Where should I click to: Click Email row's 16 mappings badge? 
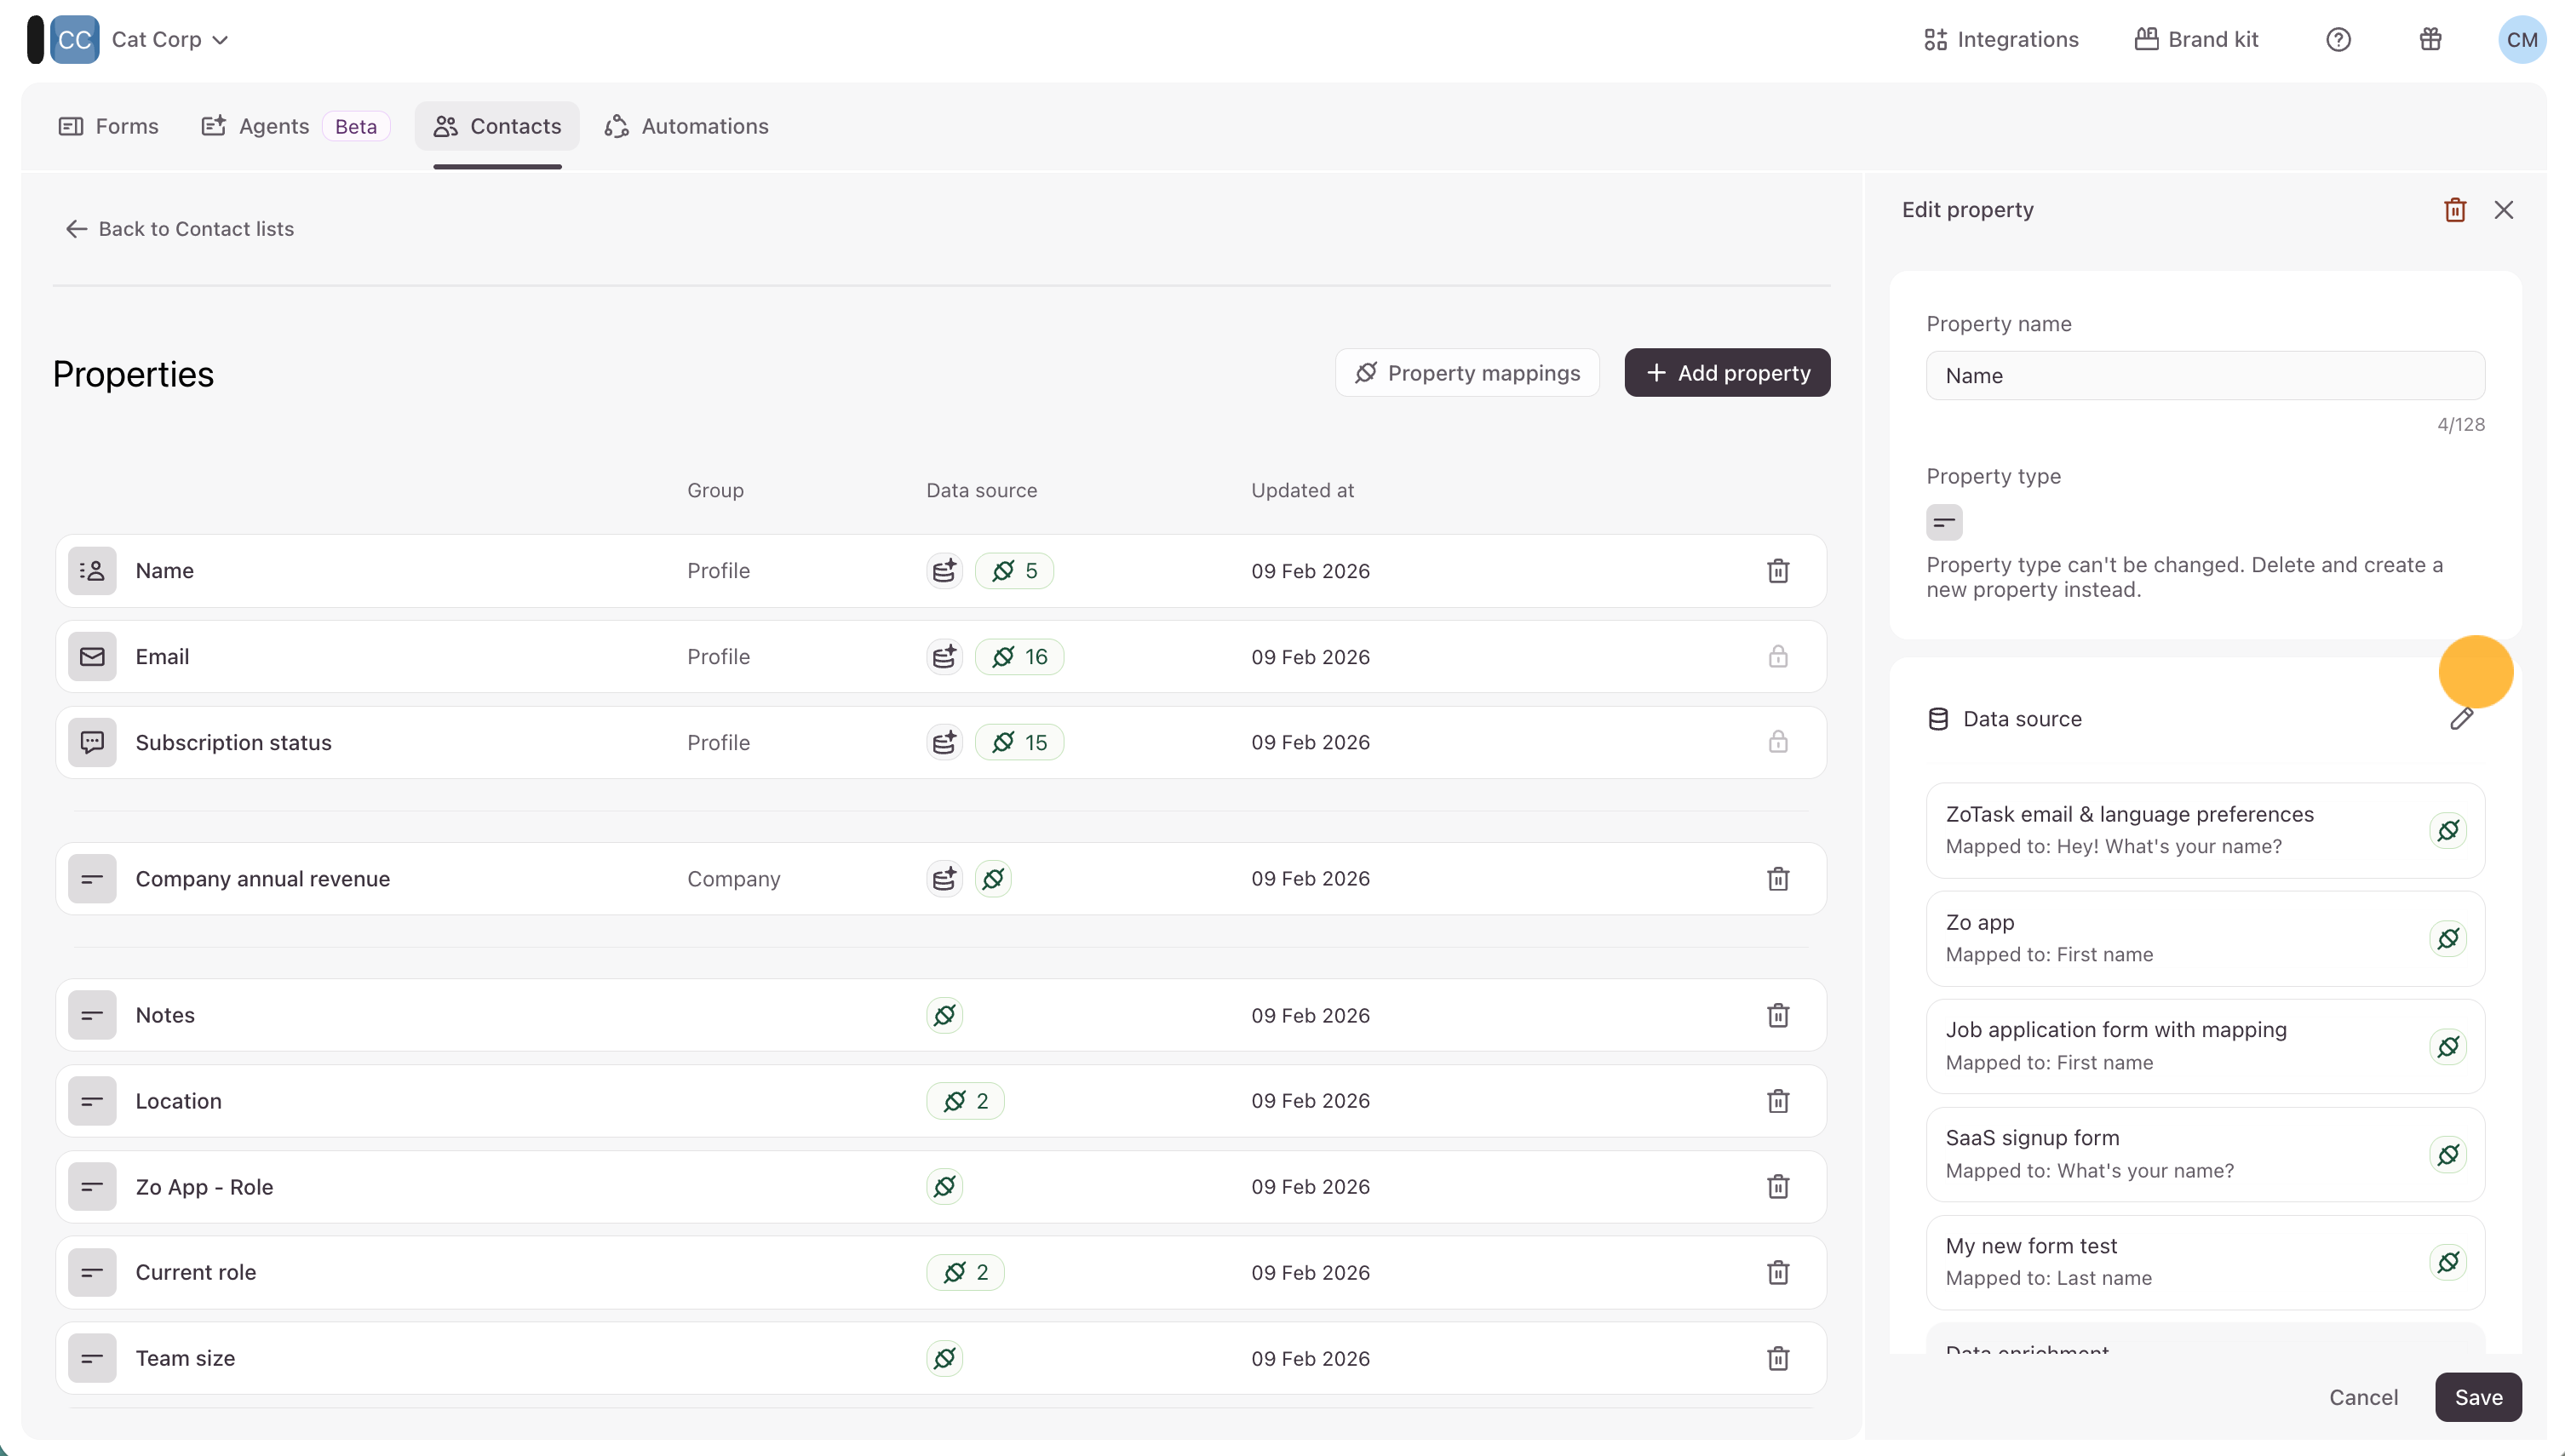(x=1018, y=657)
